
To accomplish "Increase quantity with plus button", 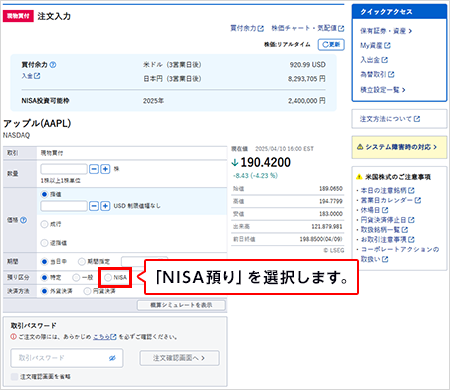I will click(105, 169).
